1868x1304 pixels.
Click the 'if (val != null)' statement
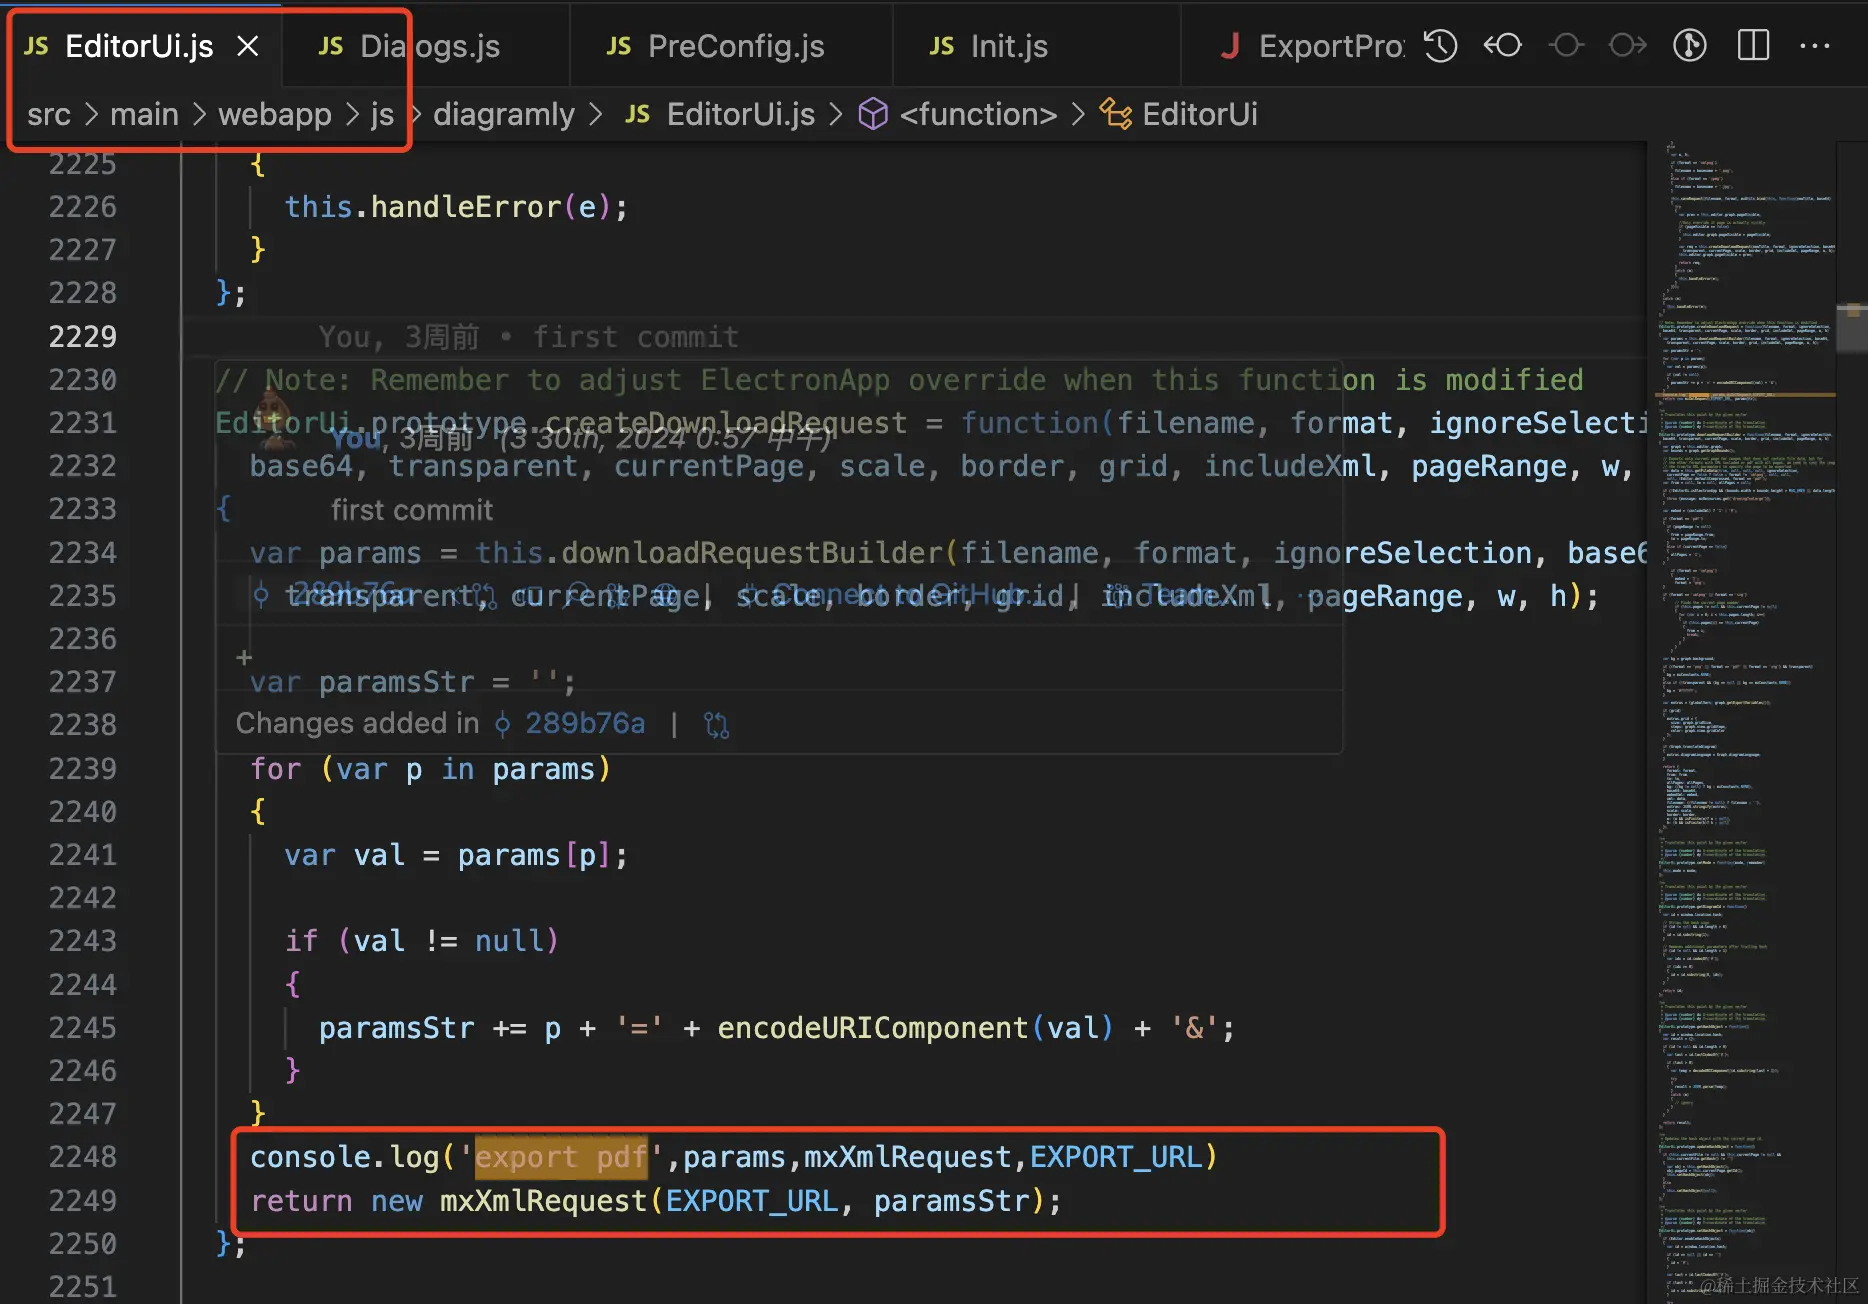421,941
